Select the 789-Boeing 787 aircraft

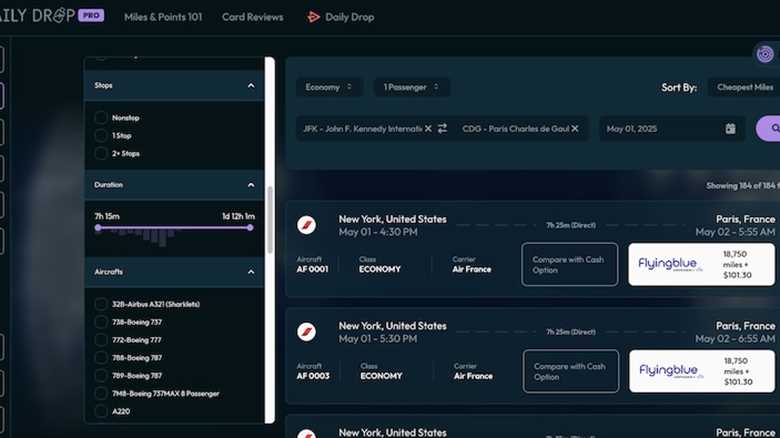[100, 376]
